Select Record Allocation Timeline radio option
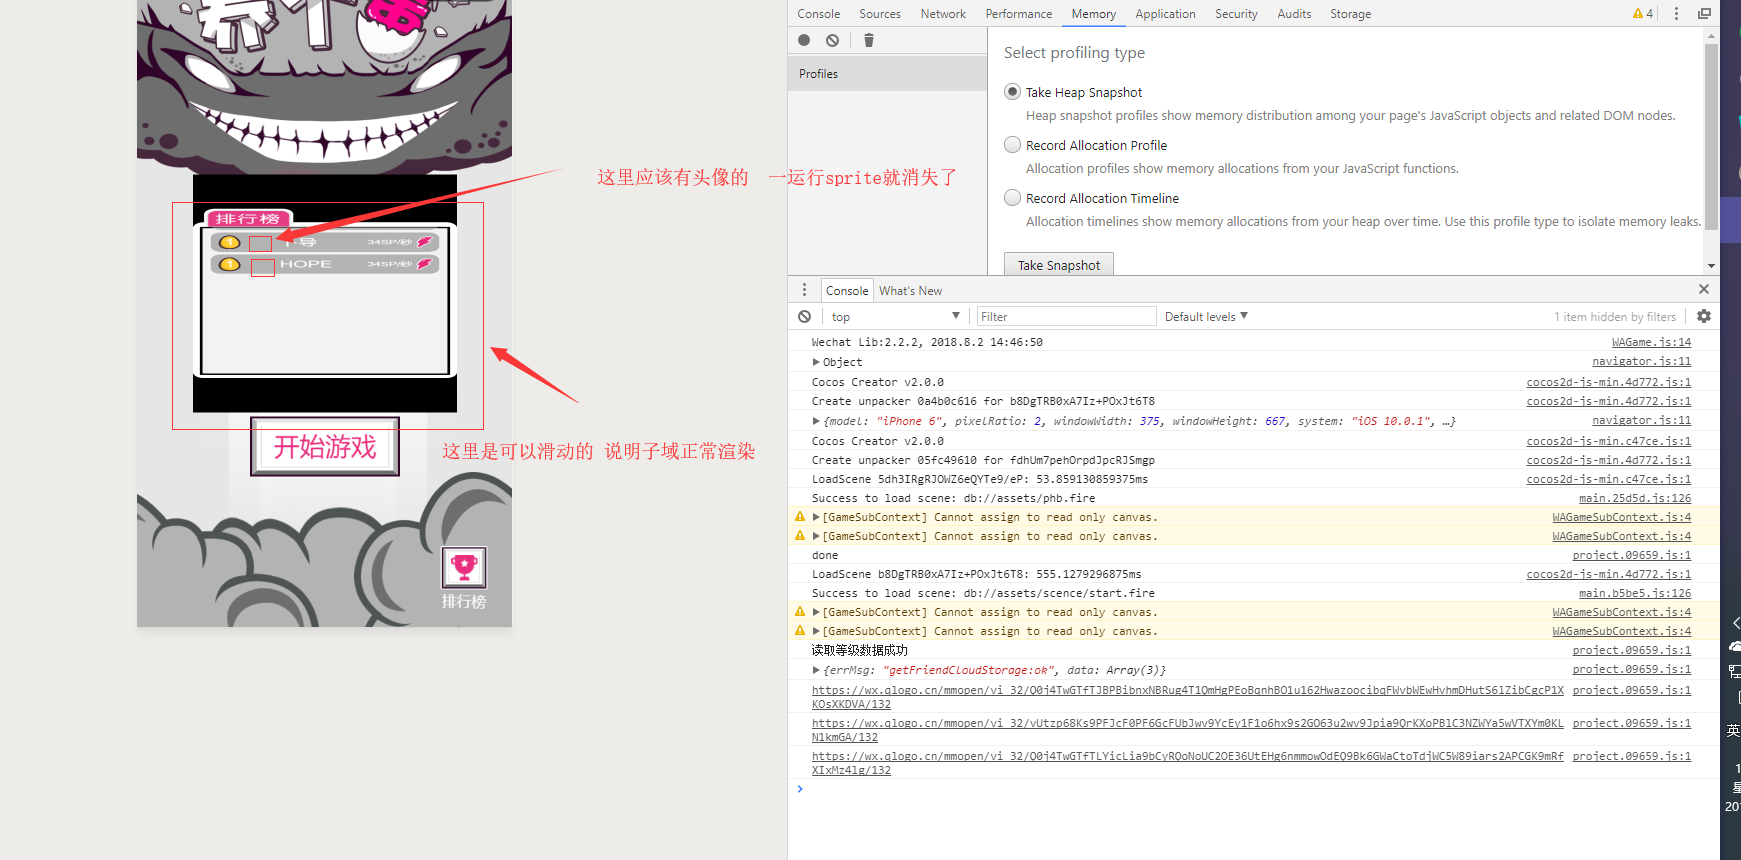 (1013, 198)
